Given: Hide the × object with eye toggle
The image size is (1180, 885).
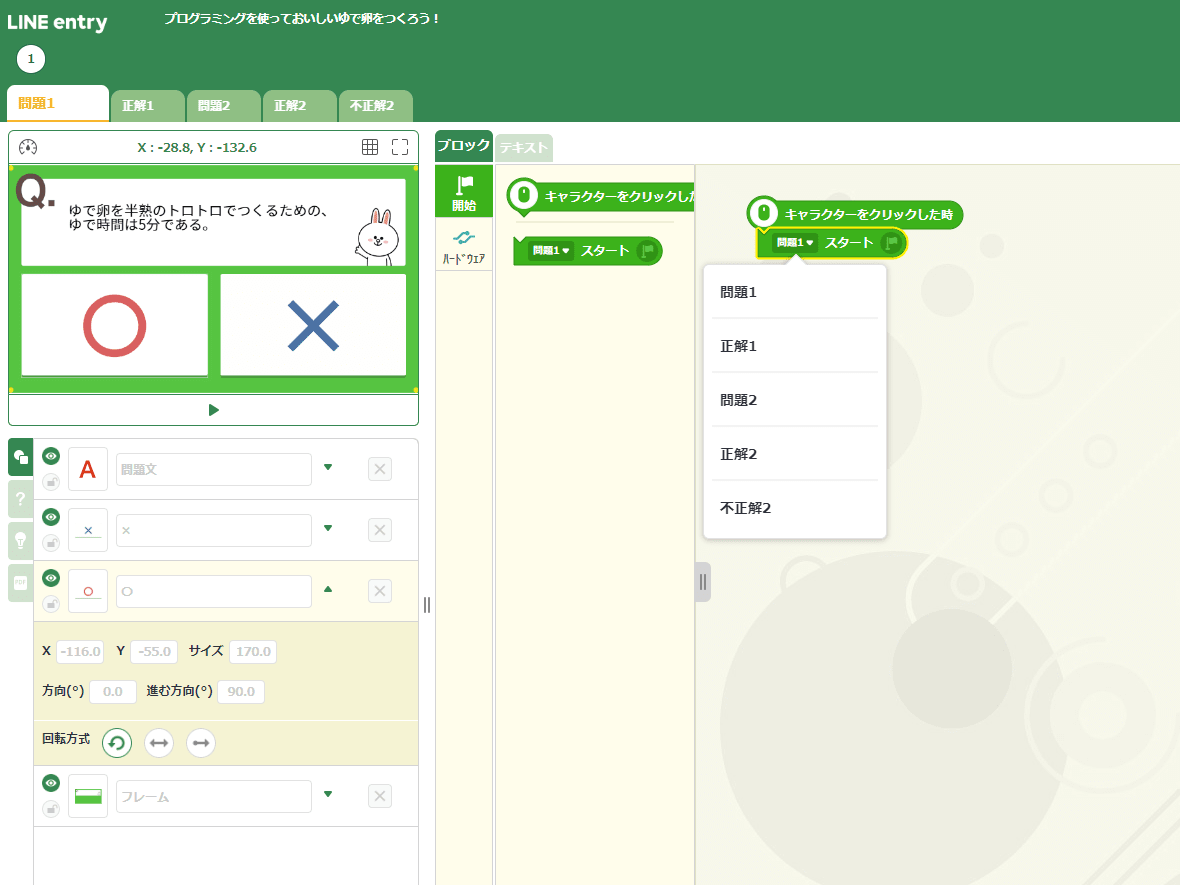Looking at the screenshot, I should tap(51, 517).
